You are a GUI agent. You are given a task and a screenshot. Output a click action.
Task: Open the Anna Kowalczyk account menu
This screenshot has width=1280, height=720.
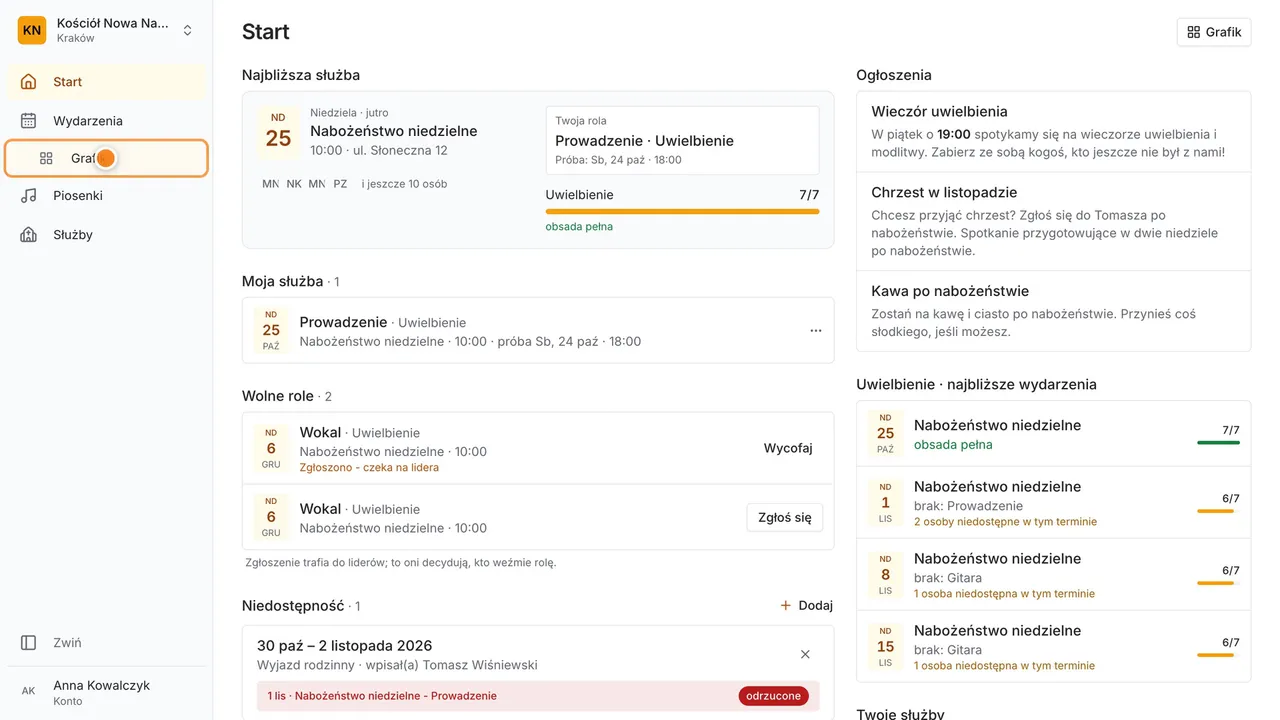[x=107, y=692]
